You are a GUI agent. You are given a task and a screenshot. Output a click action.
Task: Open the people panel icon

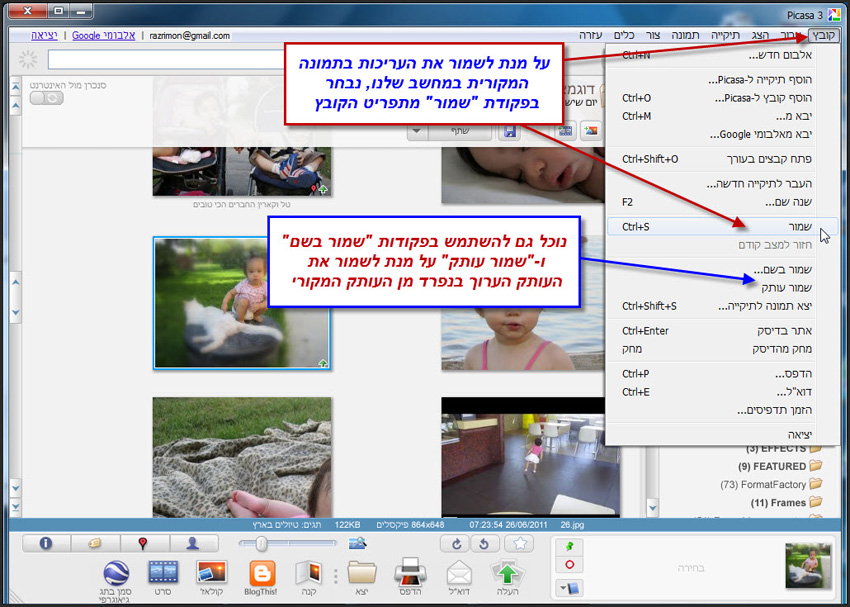pyautogui.click(x=194, y=543)
